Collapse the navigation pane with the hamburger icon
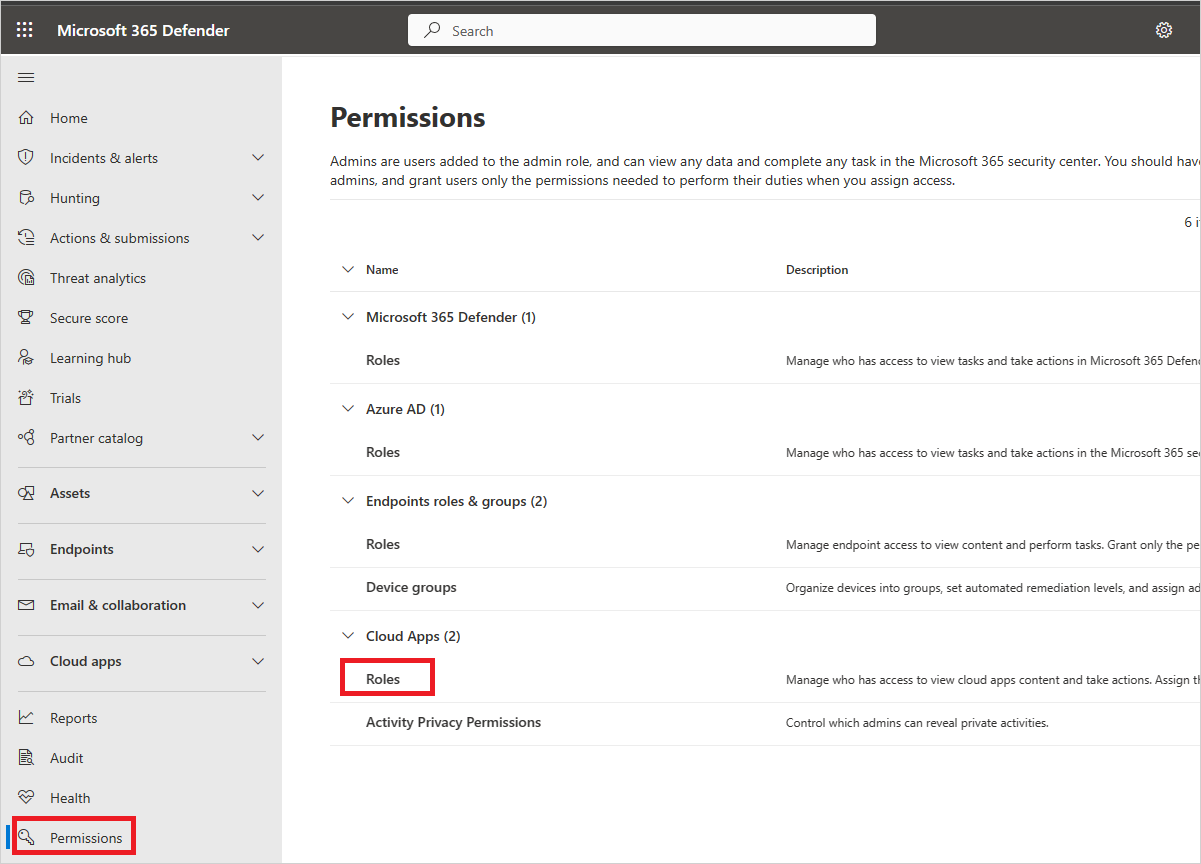The width and height of the screenshot is (1201, 864). pos(26,77)
